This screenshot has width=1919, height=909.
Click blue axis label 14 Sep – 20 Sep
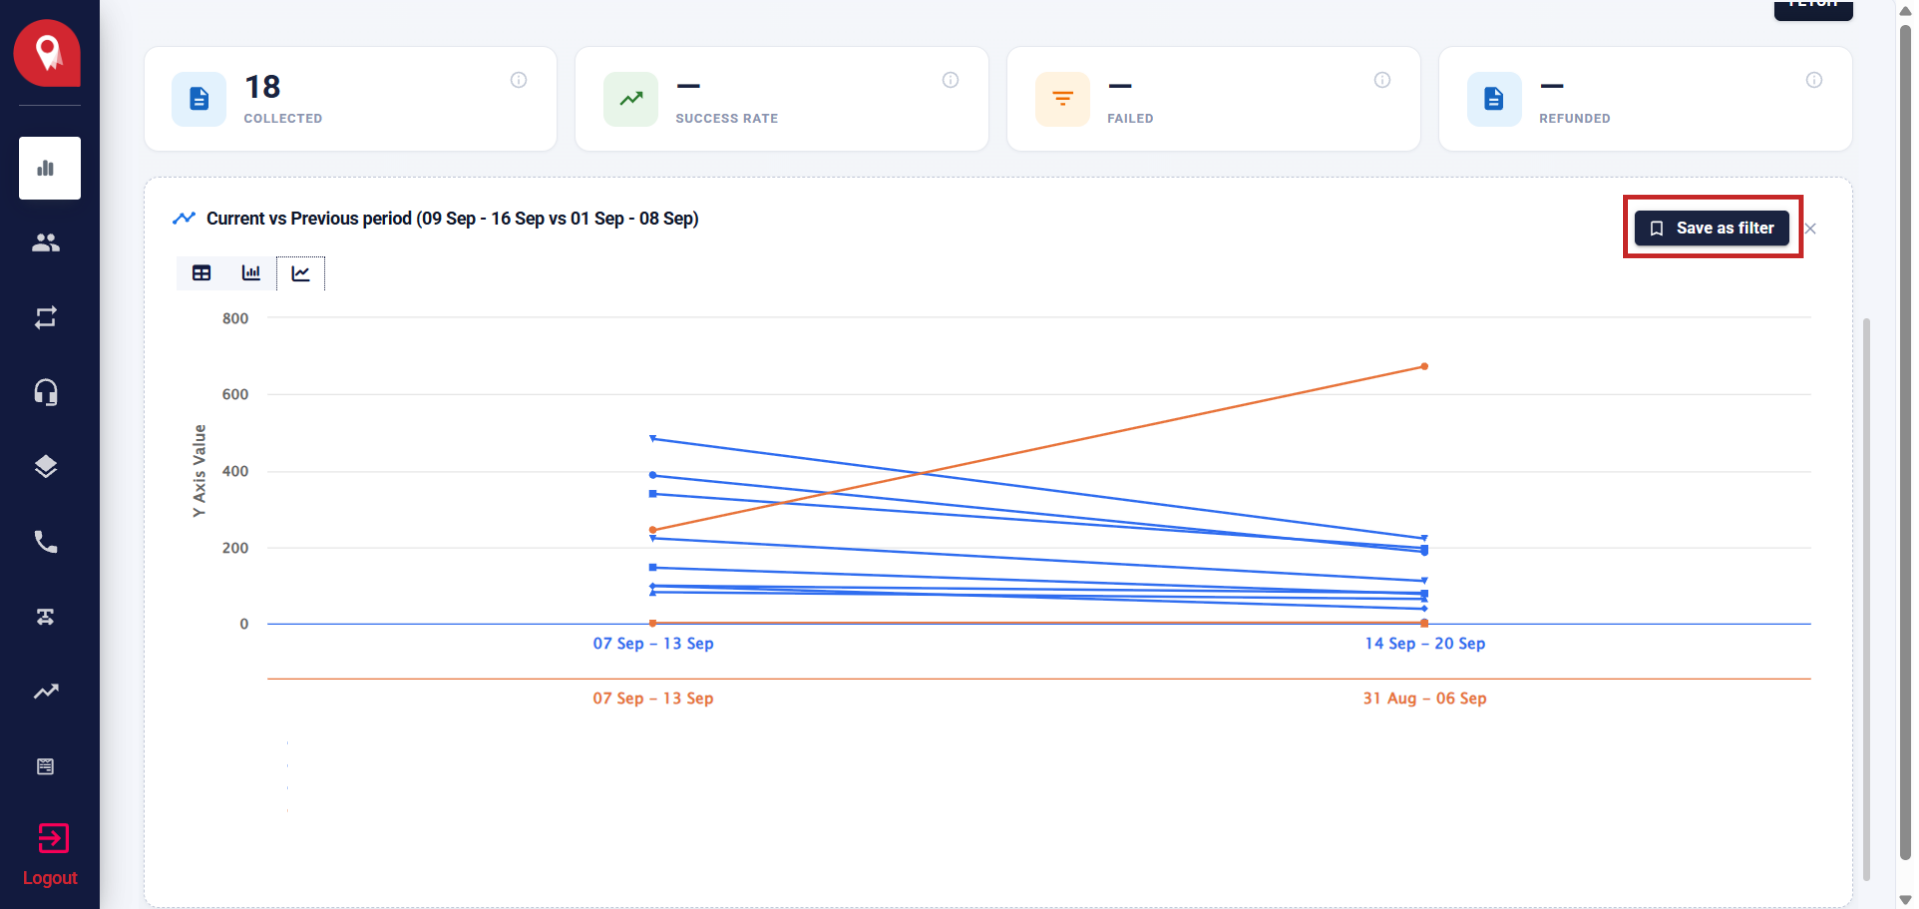pos(1425,644)
